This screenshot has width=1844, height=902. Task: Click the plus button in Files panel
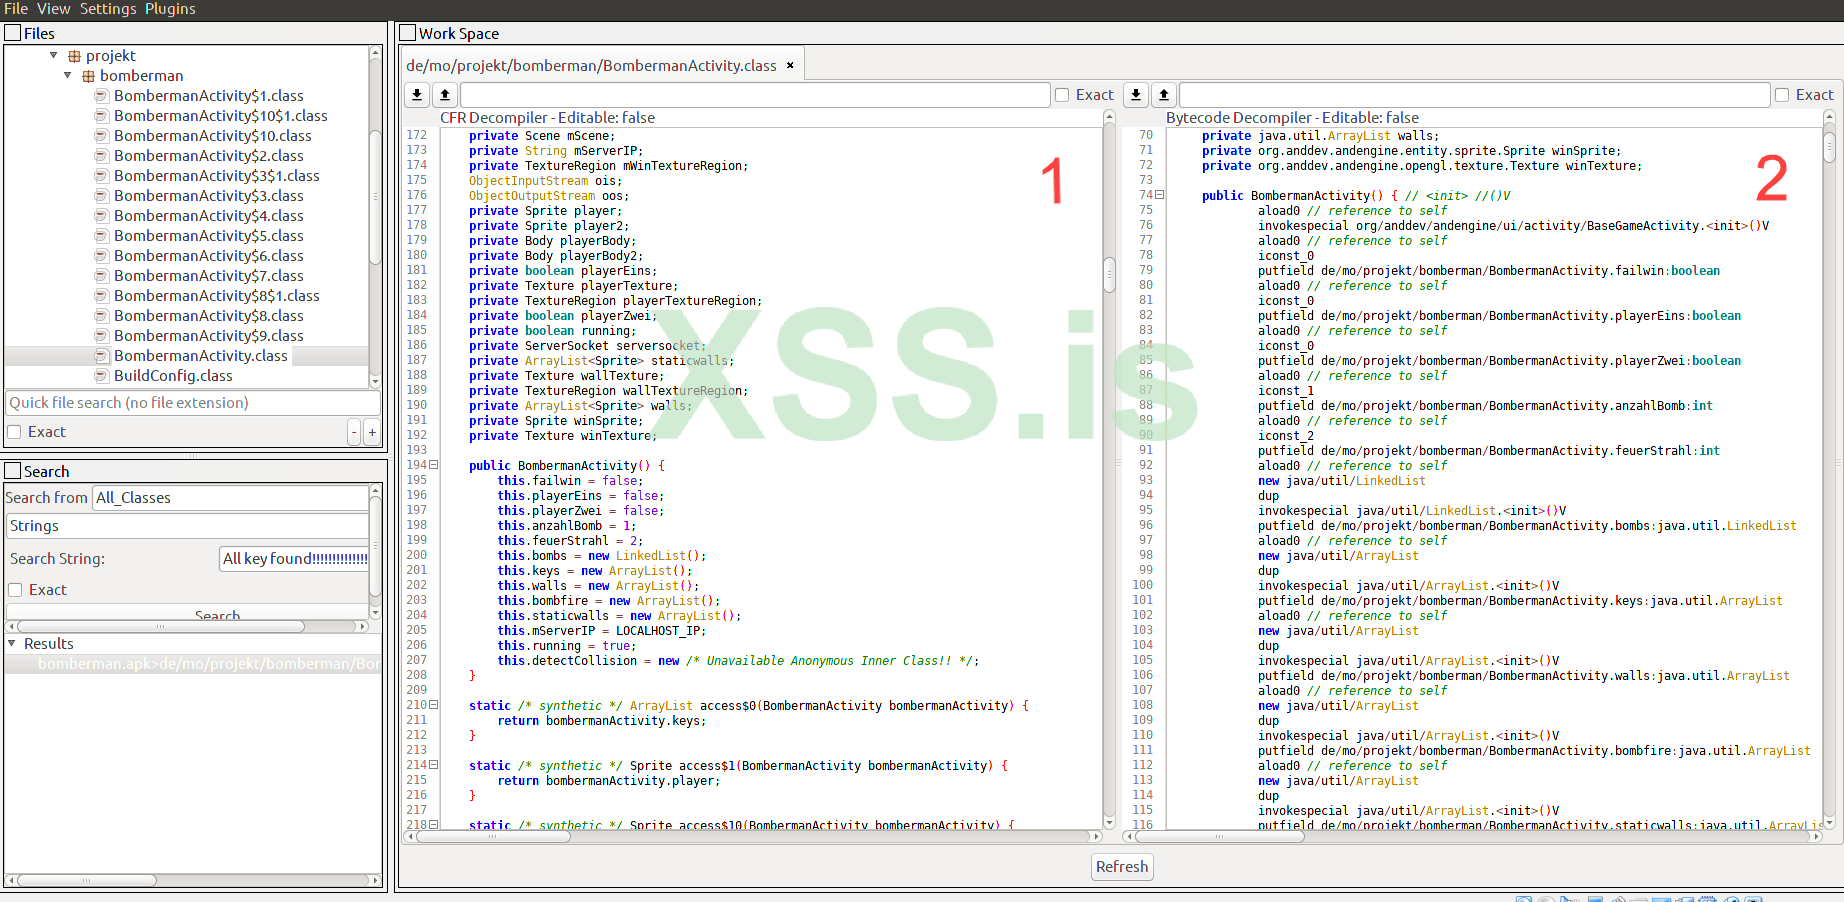372,432
